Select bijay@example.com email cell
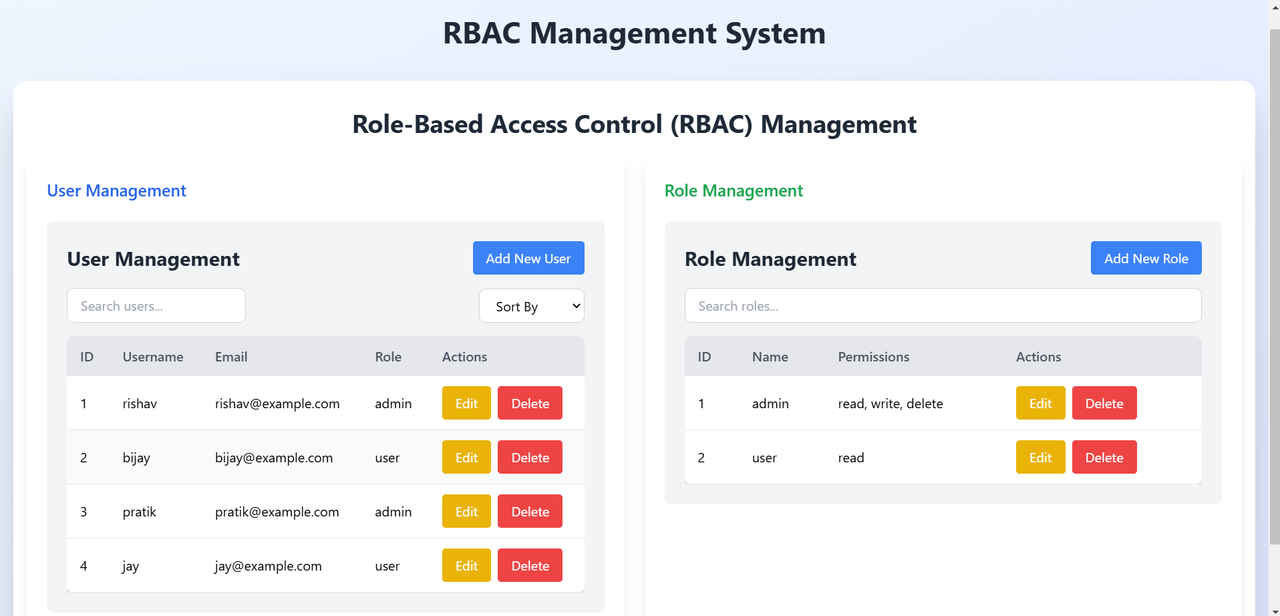1280x616 pixels. pyautogui.click(x=274, y=458)
